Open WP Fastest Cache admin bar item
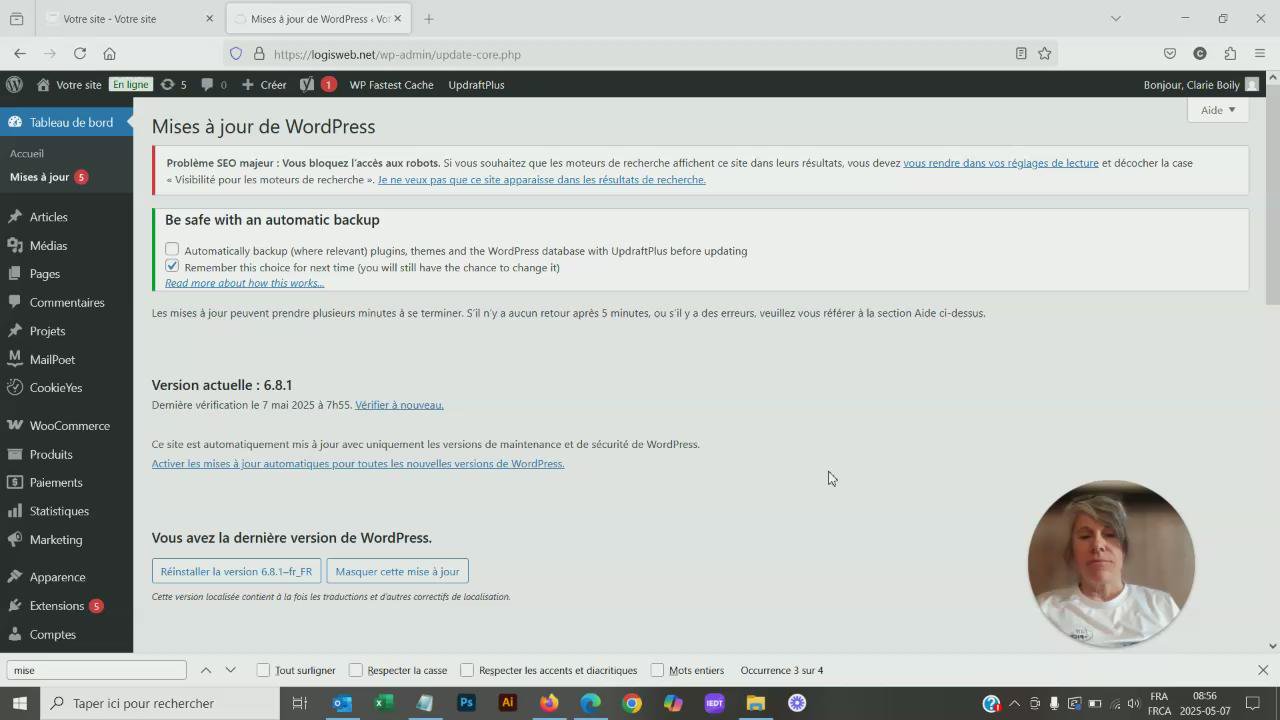1280x720 pixels. click(x=391, y=85)
